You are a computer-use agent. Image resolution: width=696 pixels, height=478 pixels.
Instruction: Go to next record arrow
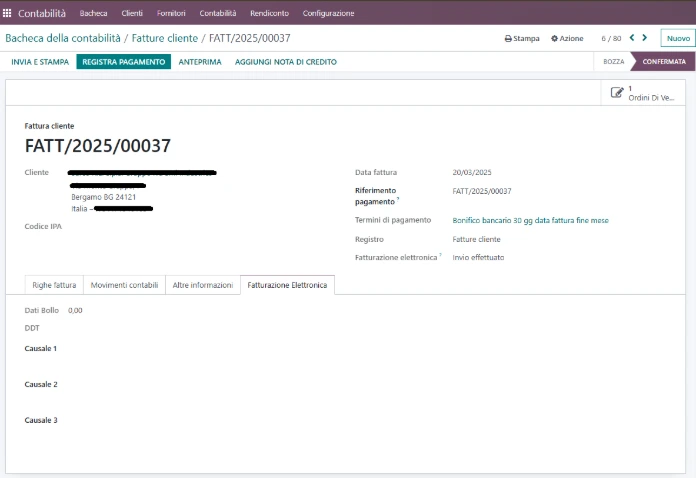[645, 38]
